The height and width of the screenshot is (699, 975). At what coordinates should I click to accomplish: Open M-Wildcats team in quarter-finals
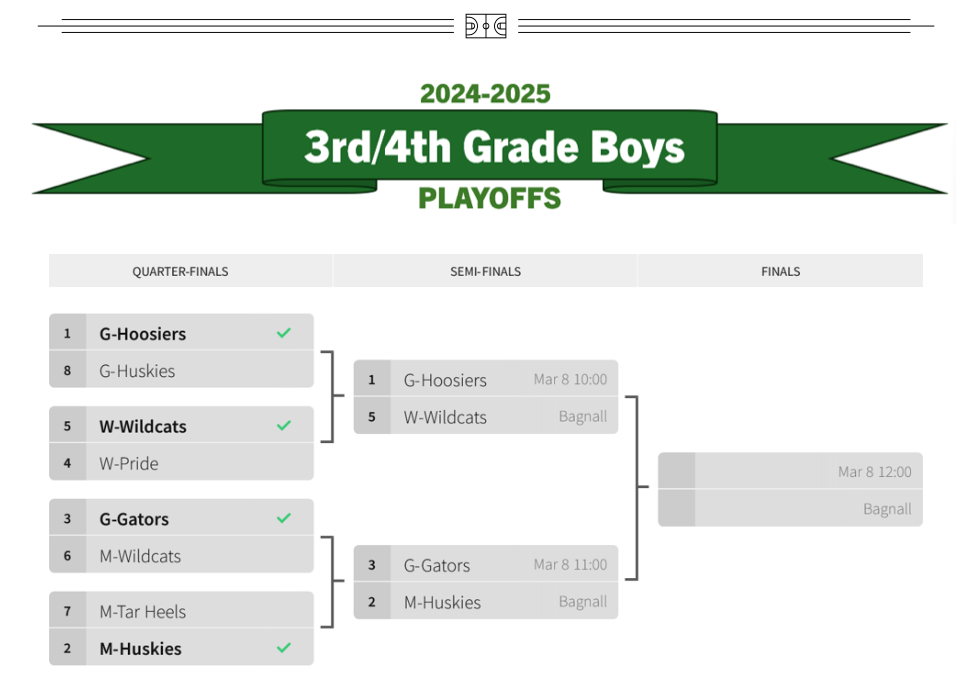coord(140,556)
